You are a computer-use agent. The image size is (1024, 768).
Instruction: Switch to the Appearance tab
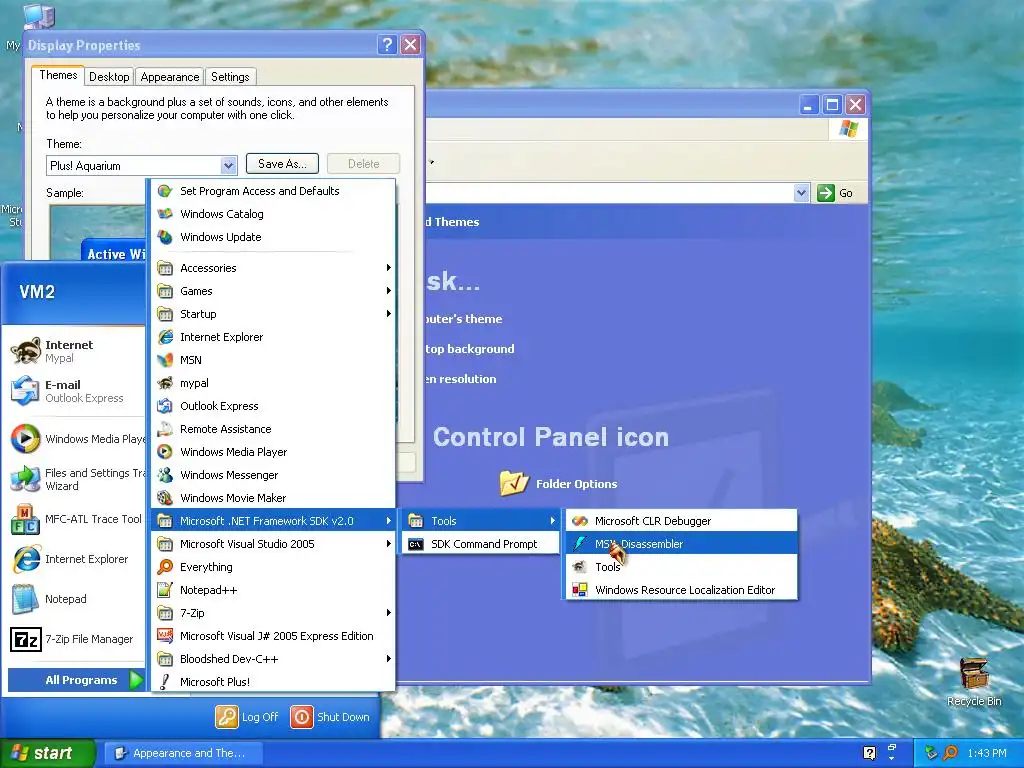[x=170, y=76]
